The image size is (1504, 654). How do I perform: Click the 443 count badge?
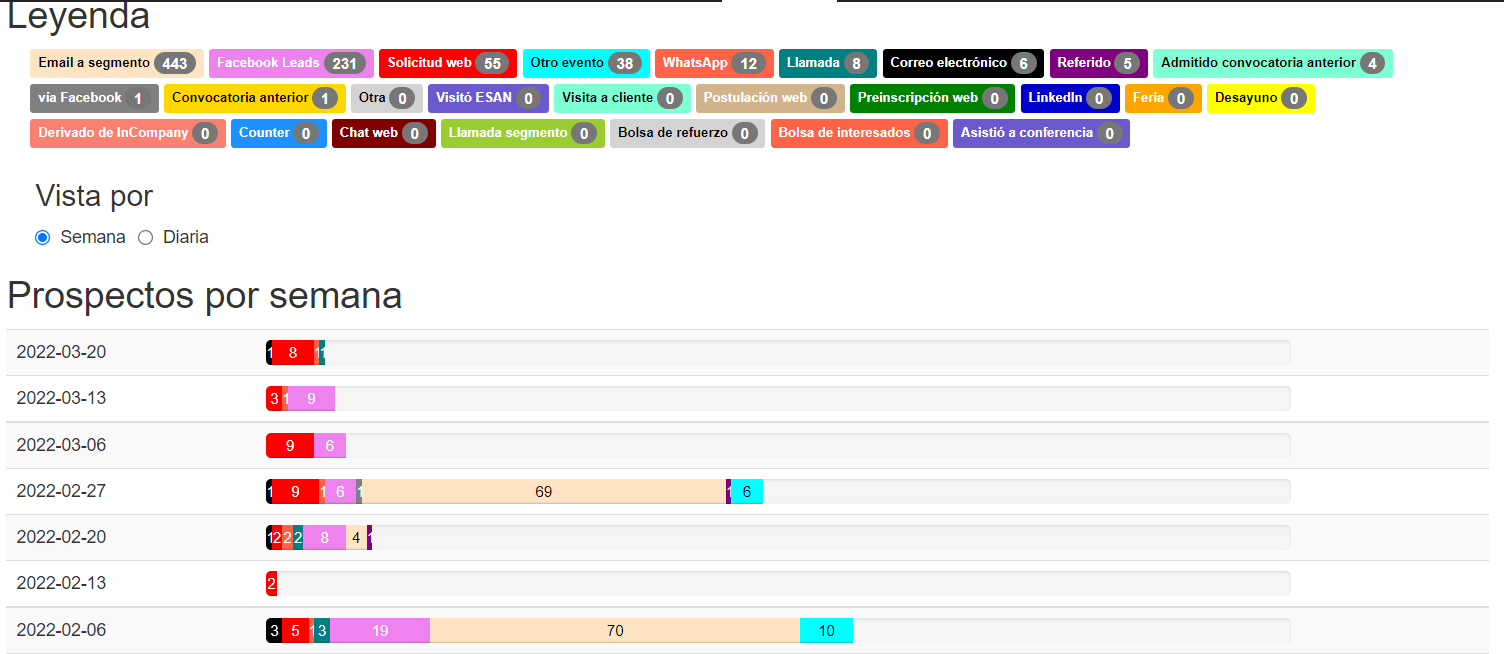tap(175, 63)
